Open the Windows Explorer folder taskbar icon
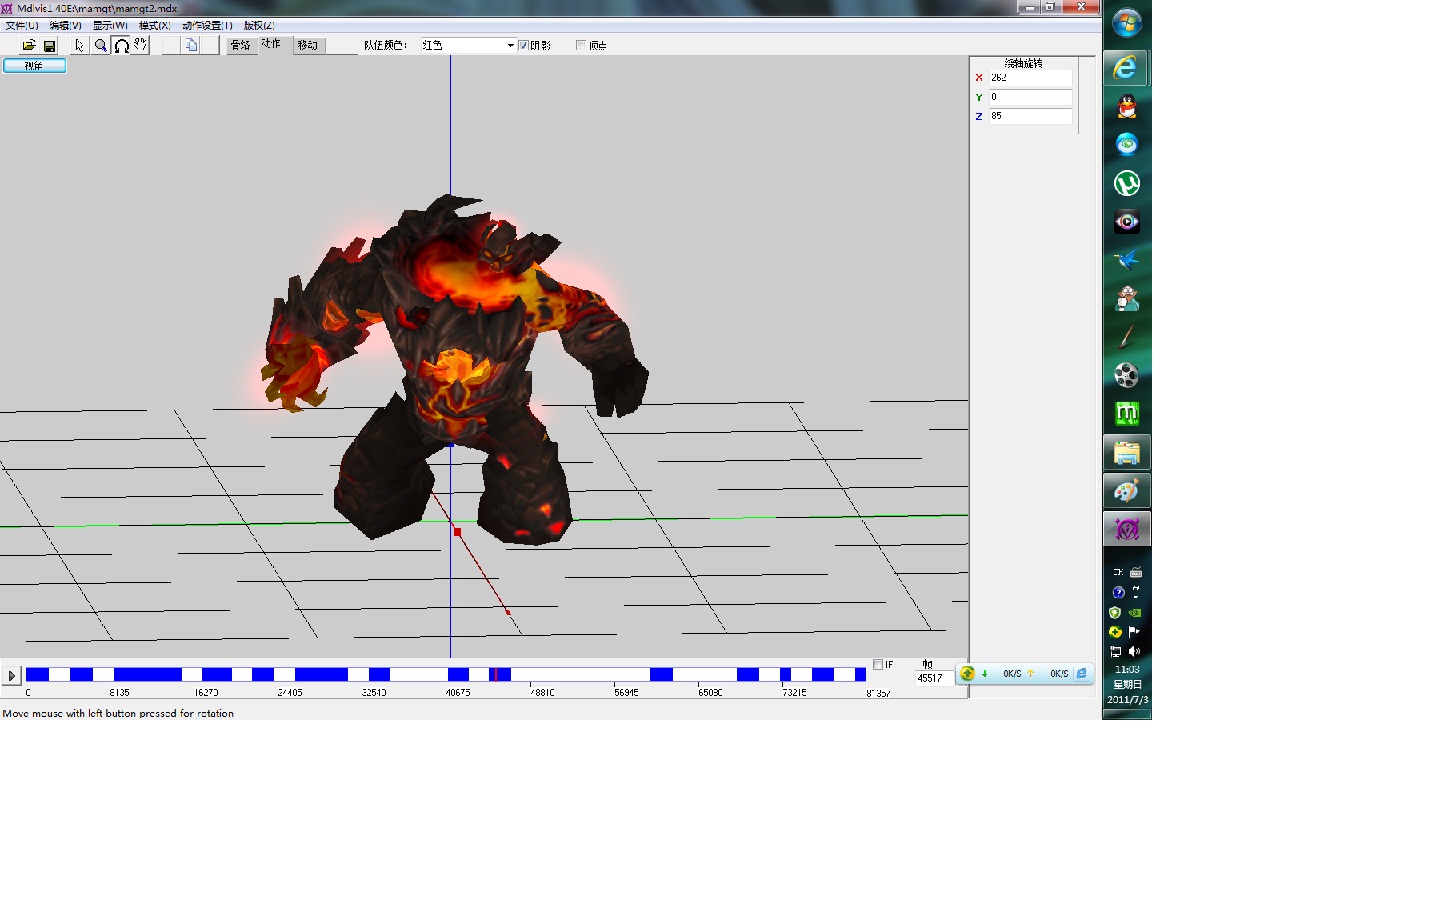Screen dimensions: 1440x900 [x=1127, y=453]
